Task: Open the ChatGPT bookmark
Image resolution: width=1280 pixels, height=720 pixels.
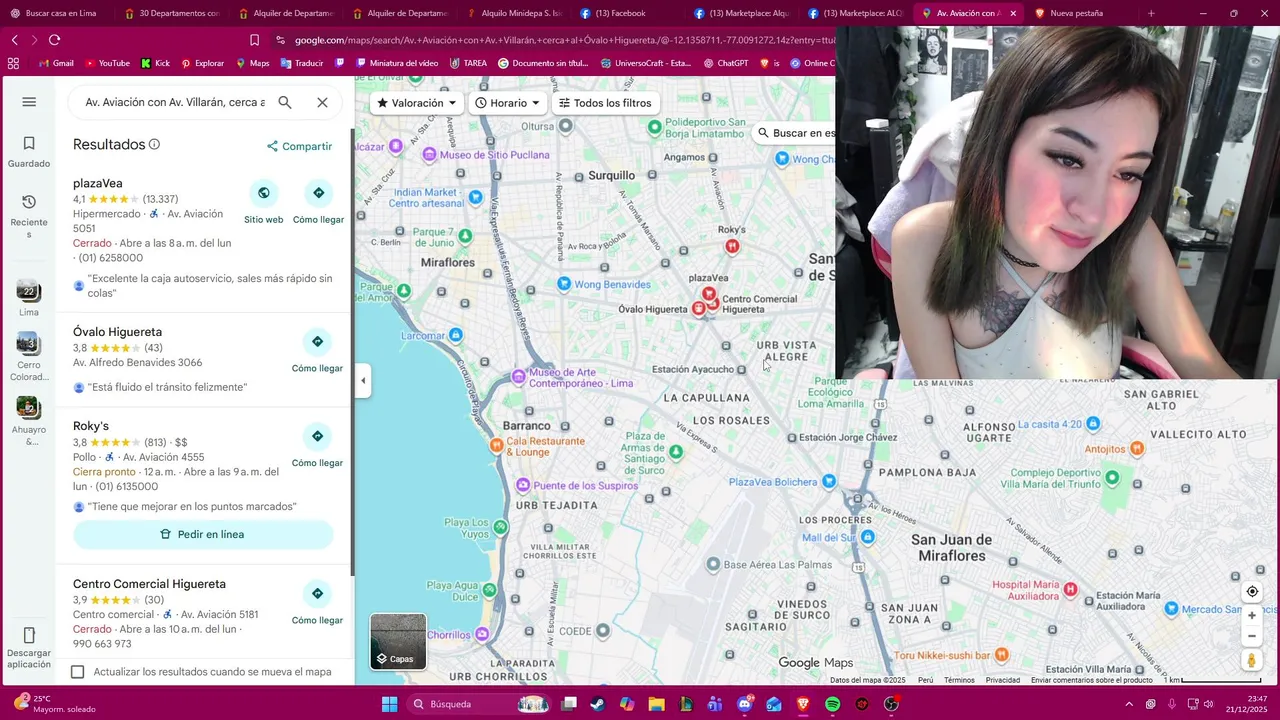Action: 726,63
